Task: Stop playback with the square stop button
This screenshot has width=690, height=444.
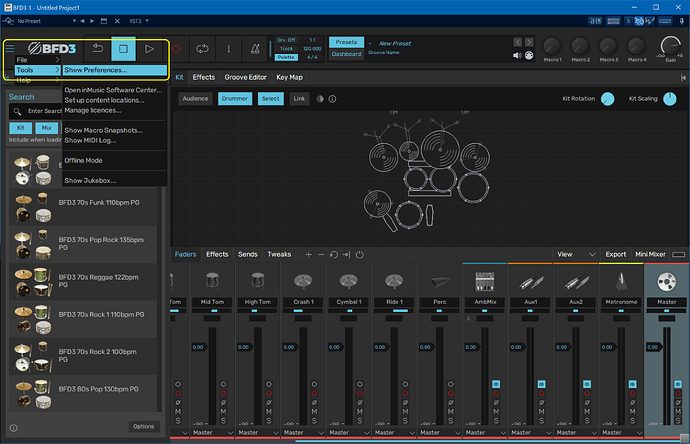Action: pos(123,48)
